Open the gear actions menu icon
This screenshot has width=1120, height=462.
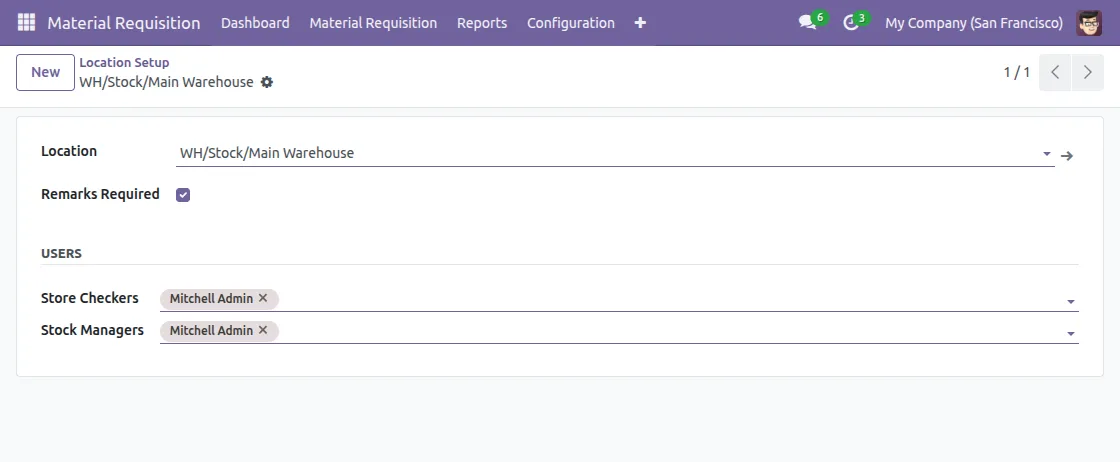click(267, 82)
